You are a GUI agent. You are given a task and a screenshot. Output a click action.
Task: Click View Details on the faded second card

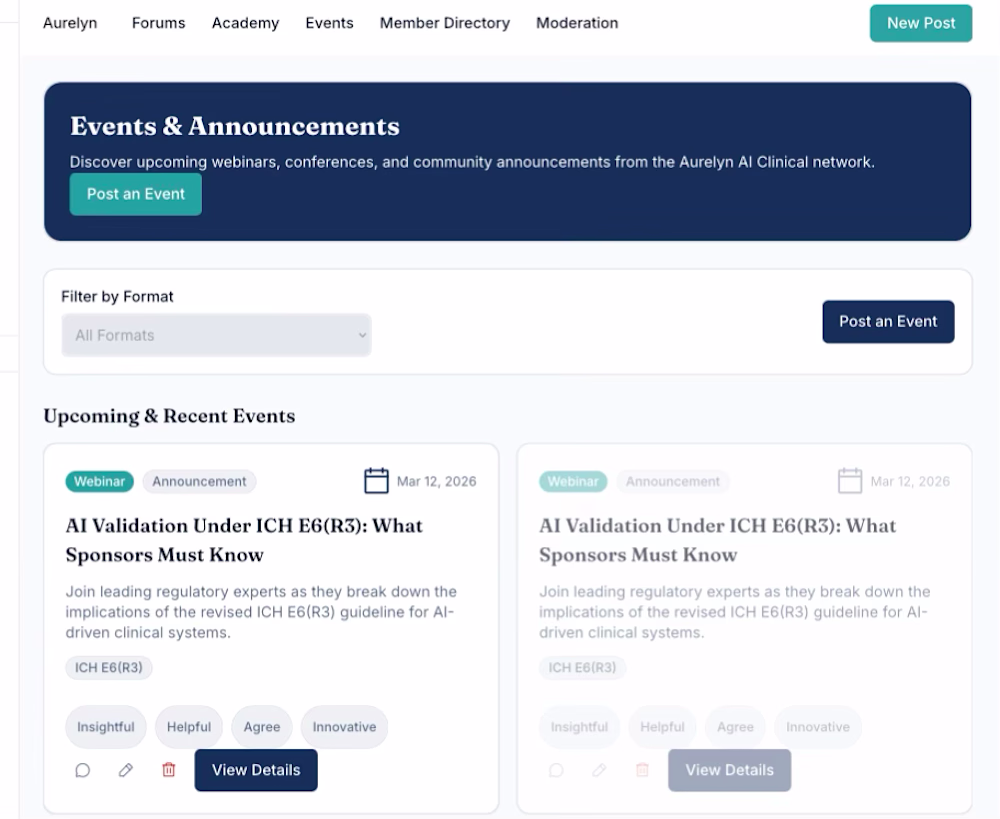pyautogui.click(x=730, y=770)
